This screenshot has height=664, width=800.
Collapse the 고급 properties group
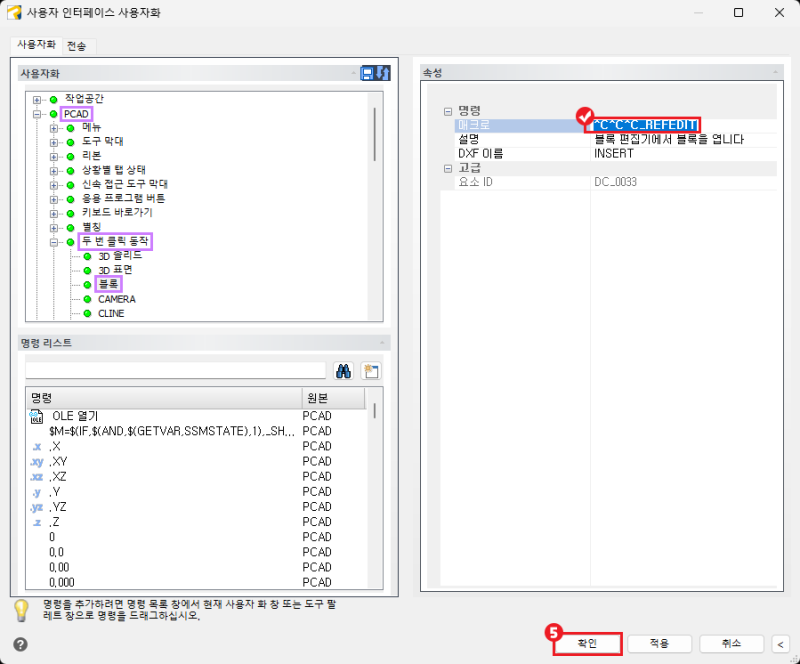[447, 168]
